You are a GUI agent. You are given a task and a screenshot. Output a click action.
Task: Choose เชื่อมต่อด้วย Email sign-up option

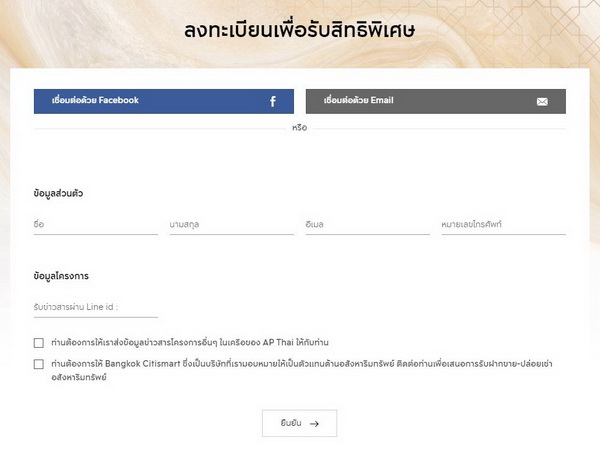coord(435,101)
